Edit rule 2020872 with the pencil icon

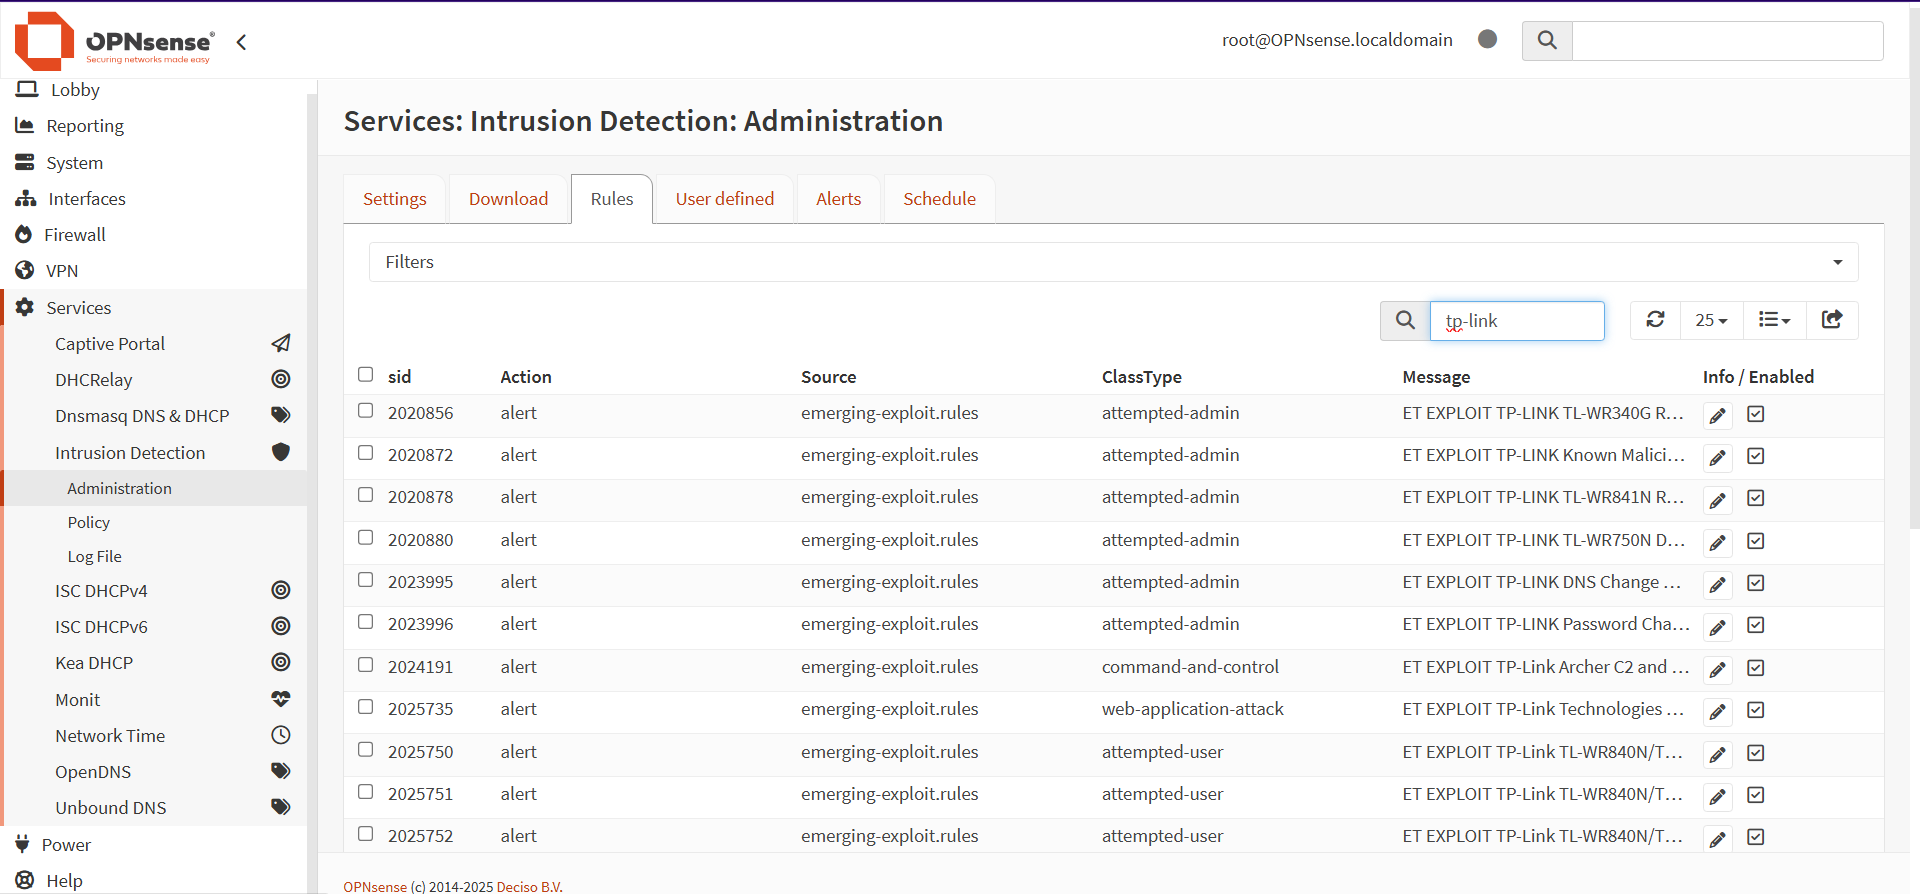1718,458
